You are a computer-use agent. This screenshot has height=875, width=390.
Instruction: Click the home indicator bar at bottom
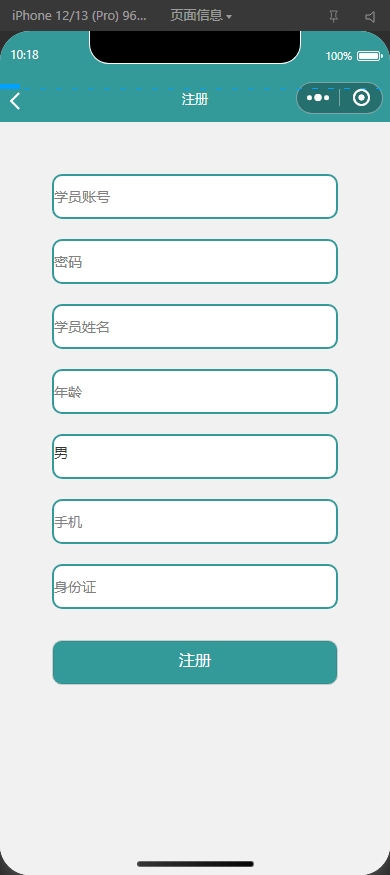195,864
